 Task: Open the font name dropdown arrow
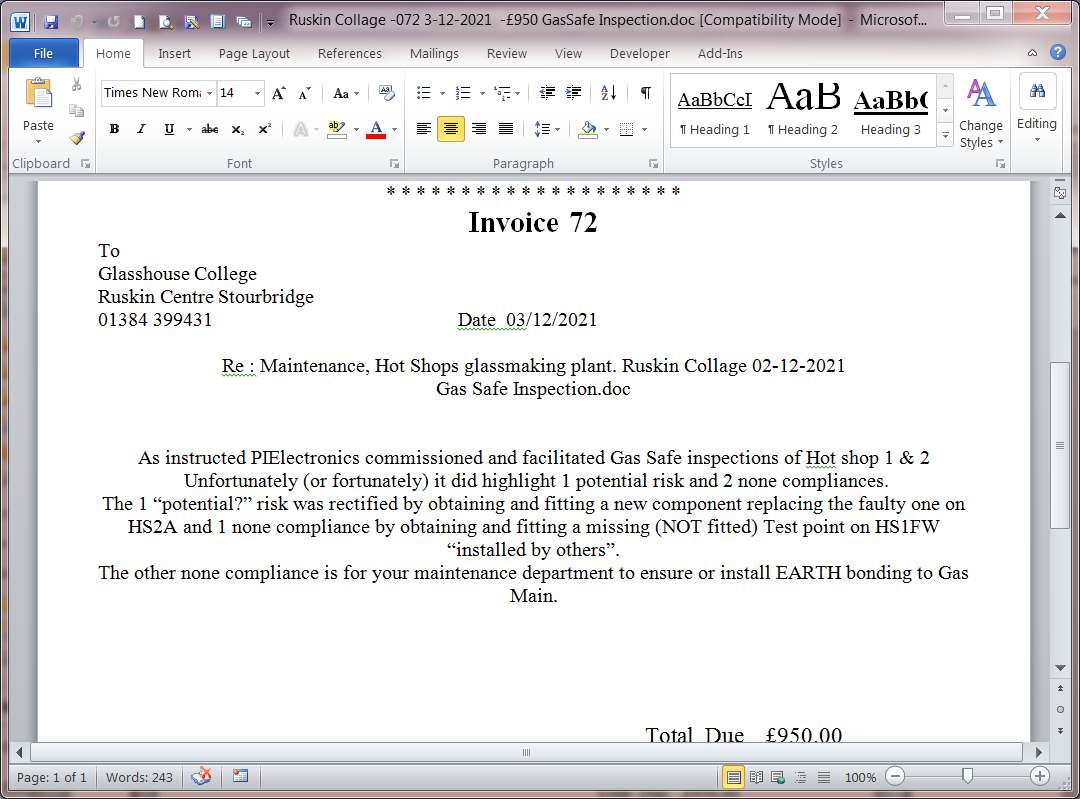(x=209, y=93)
